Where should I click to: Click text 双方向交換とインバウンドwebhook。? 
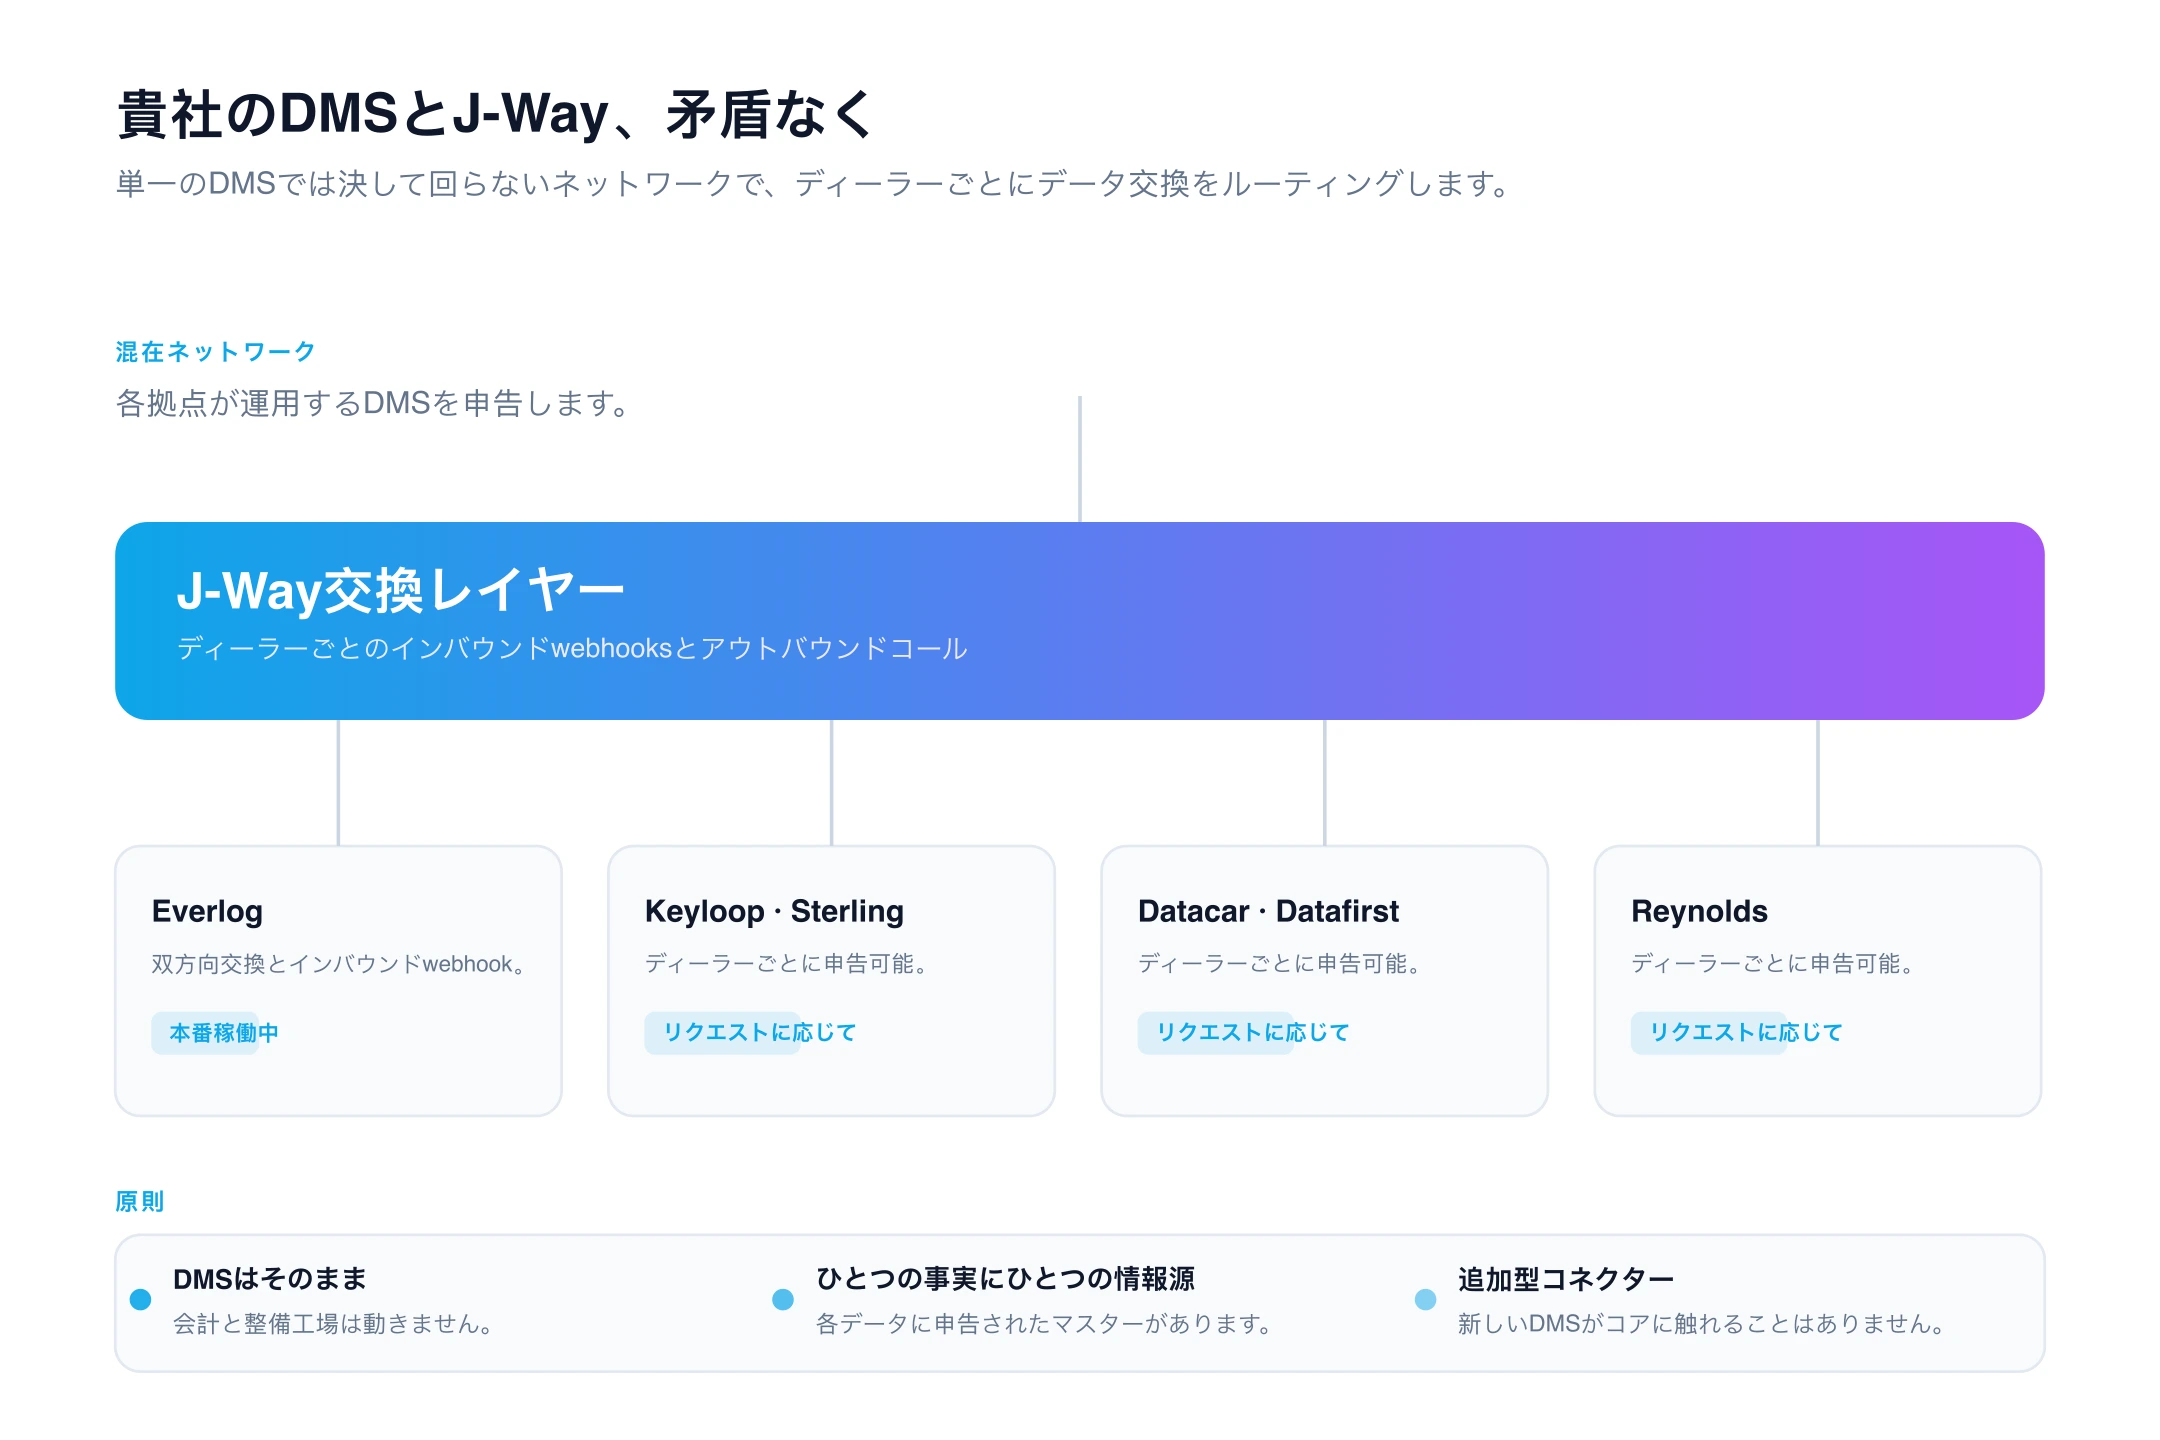click(338, 964)
